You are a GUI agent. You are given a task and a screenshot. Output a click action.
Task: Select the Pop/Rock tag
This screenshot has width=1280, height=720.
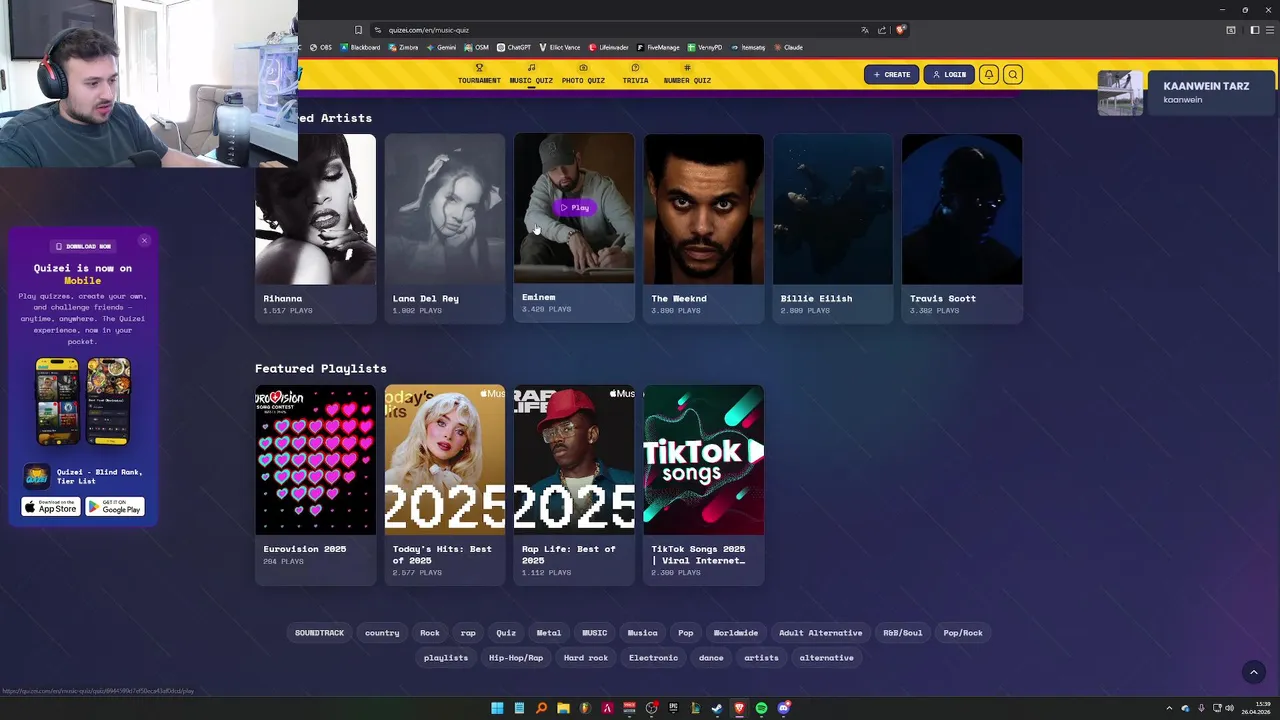point(963,633)
